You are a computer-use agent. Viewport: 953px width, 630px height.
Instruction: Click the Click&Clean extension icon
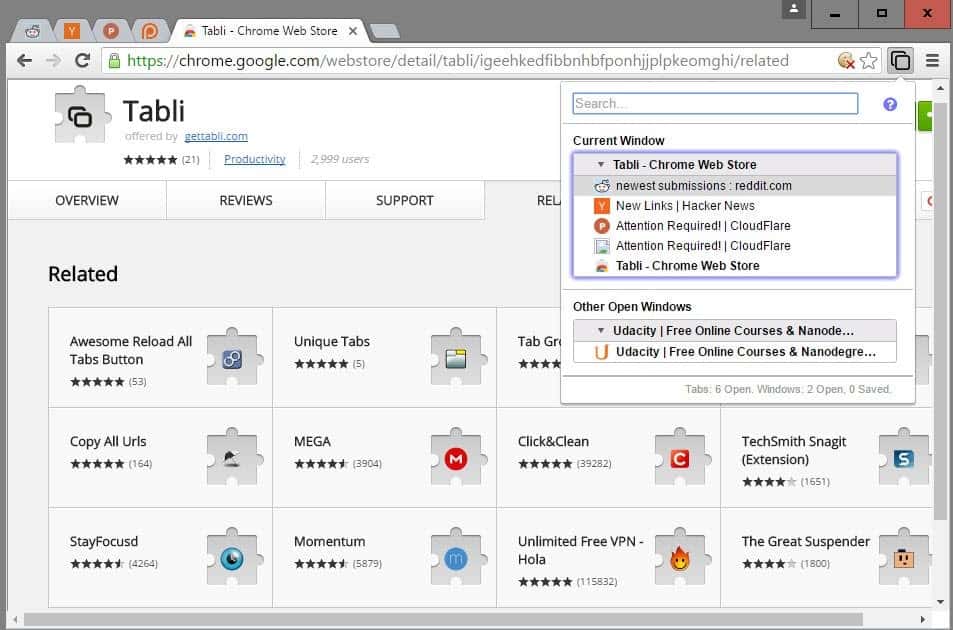click(x=679, y=458)
